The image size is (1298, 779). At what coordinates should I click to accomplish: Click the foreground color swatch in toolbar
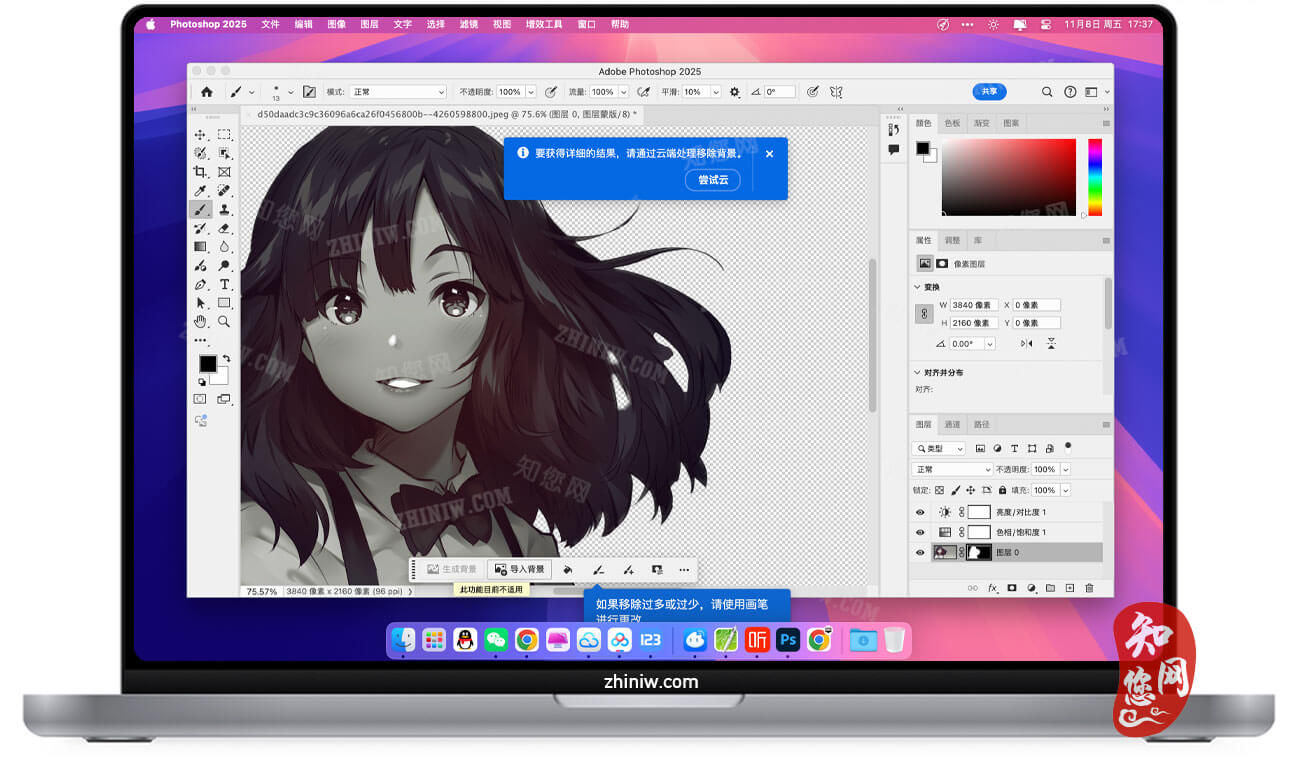(207, 364)
